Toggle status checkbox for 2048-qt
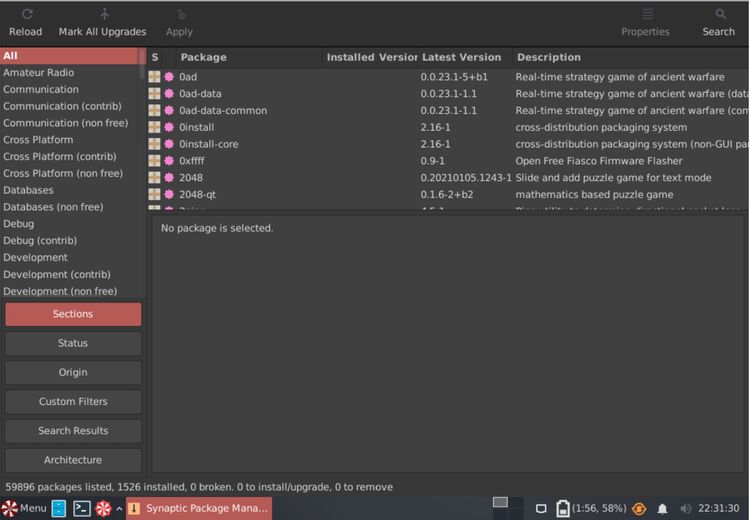 (x=154, y=194)
